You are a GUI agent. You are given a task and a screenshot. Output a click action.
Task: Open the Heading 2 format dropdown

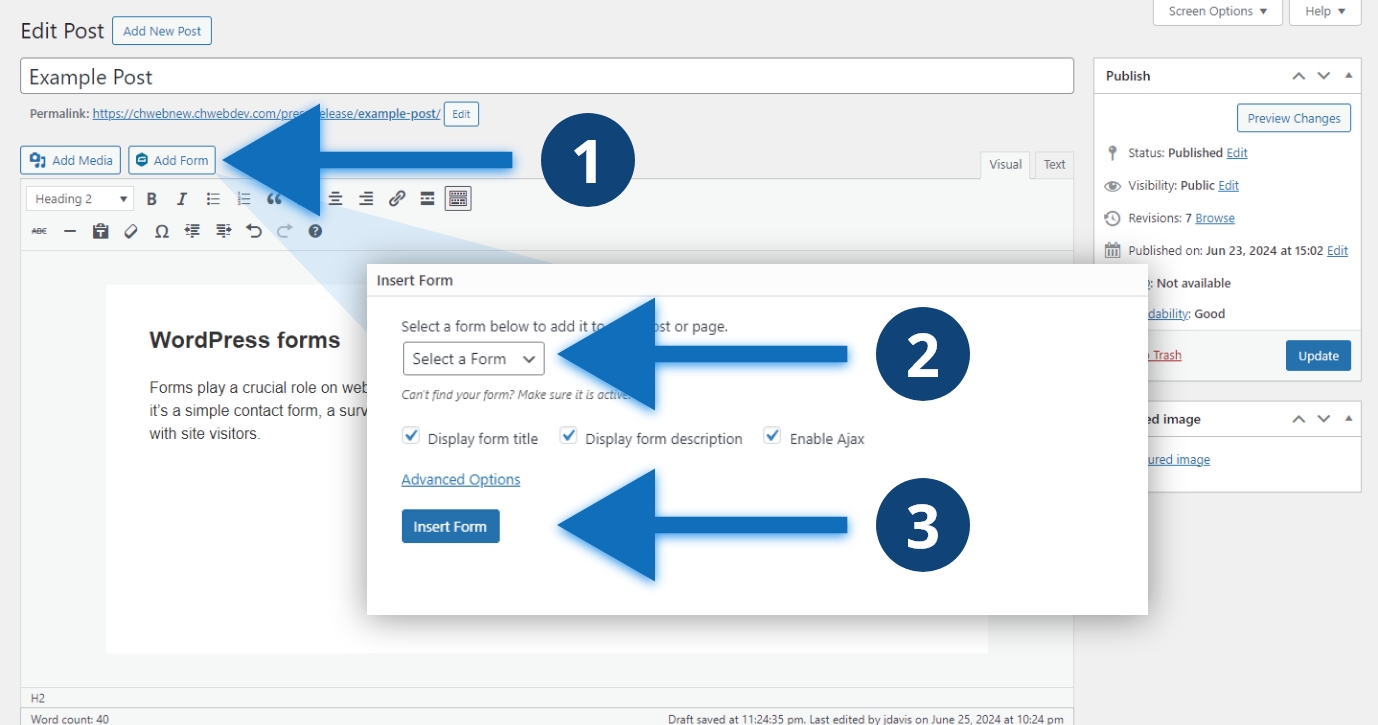coord(80,199)
